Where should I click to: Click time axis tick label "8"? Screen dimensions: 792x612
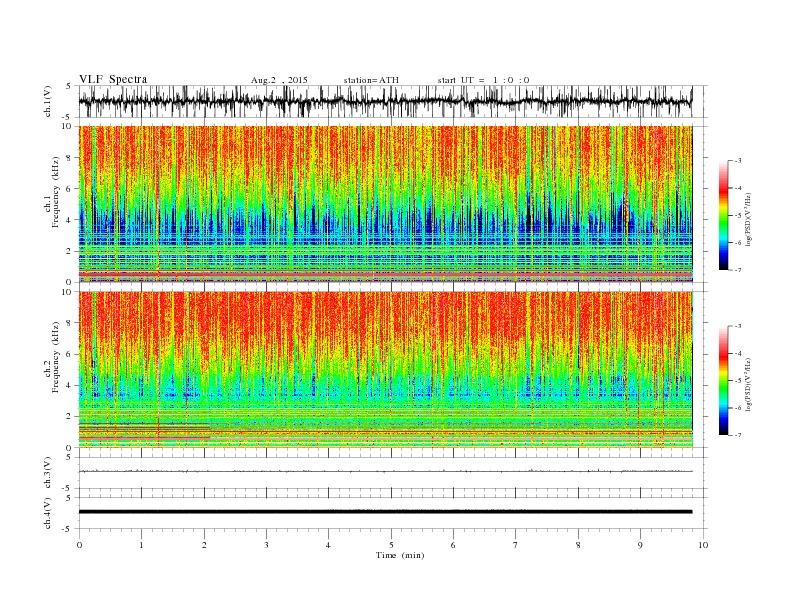coord(578,545)
